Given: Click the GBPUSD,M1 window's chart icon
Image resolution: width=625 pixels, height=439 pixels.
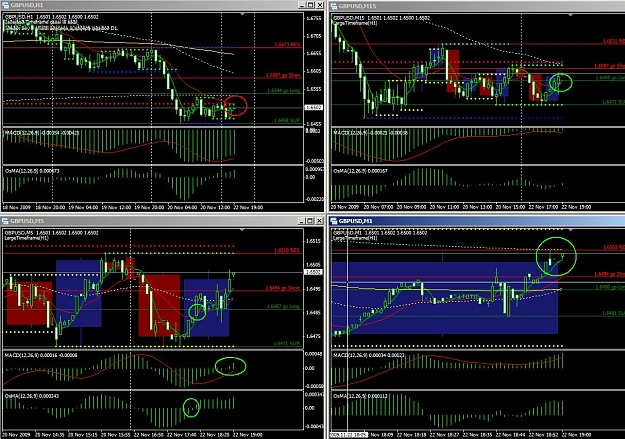Looking at the screenshot, I should (x=334, y=220).
